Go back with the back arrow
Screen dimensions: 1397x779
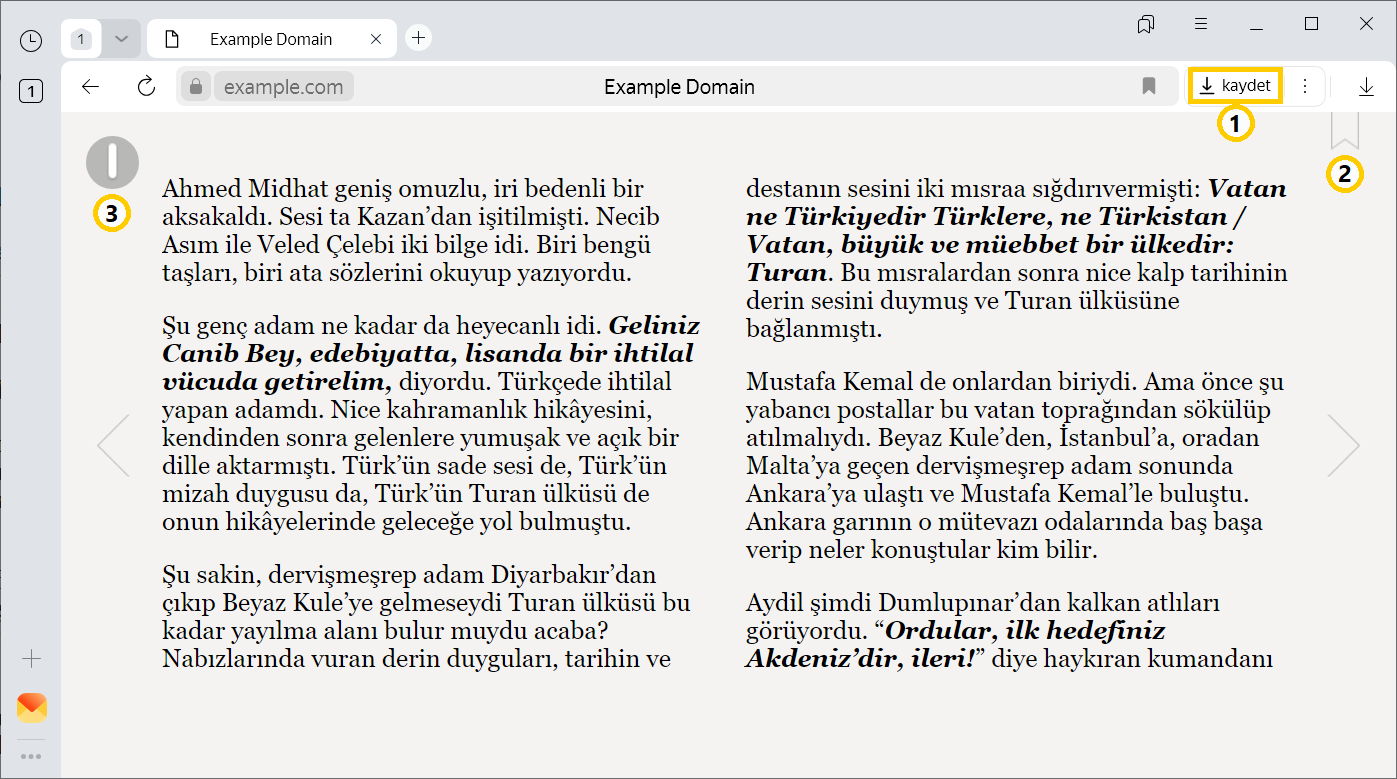click(90, 86)
